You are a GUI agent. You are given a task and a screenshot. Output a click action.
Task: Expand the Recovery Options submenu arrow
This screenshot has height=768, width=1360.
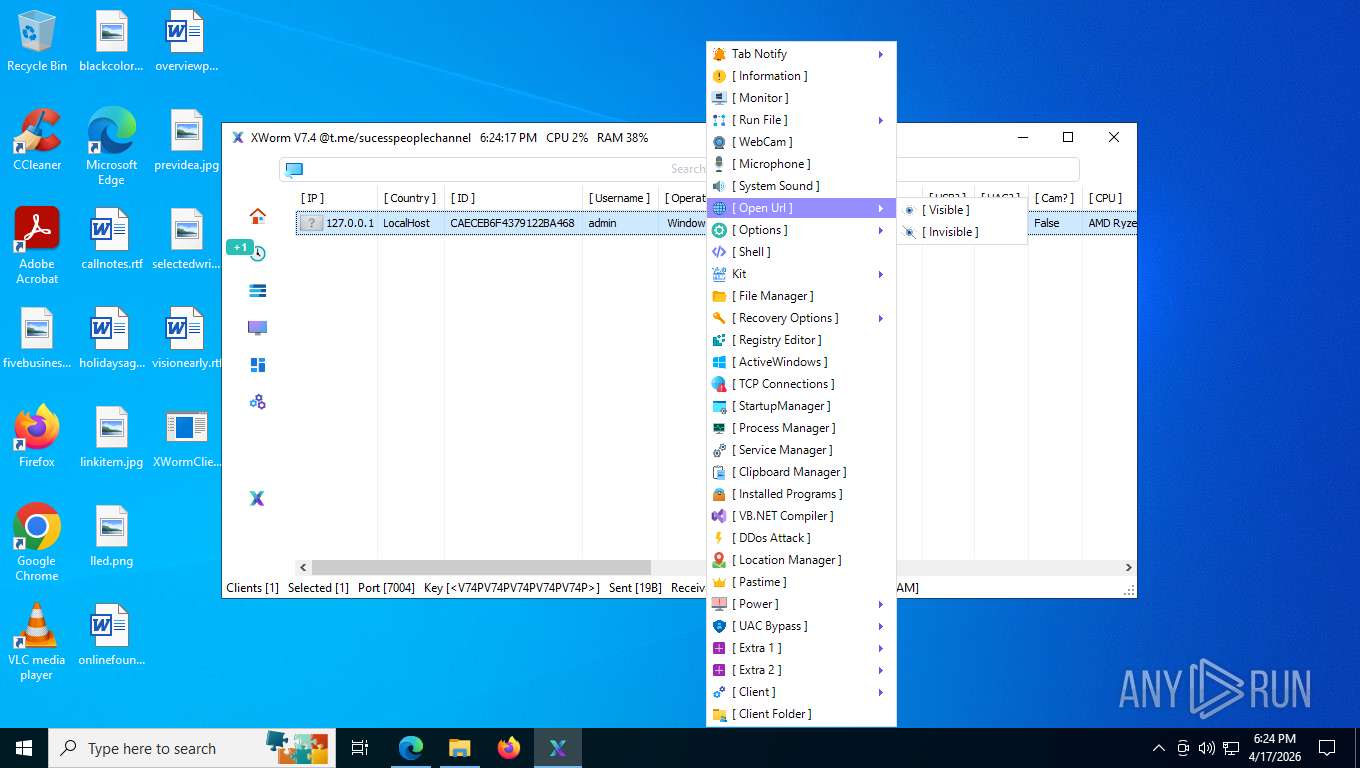[x=881, y=318]
